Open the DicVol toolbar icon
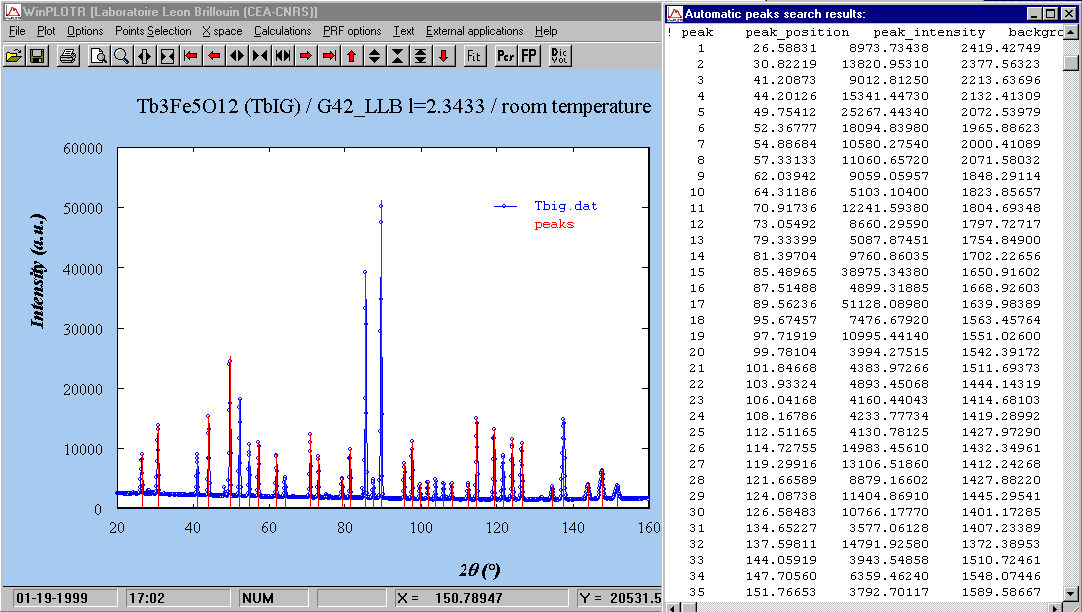 [x=560, y=56]
